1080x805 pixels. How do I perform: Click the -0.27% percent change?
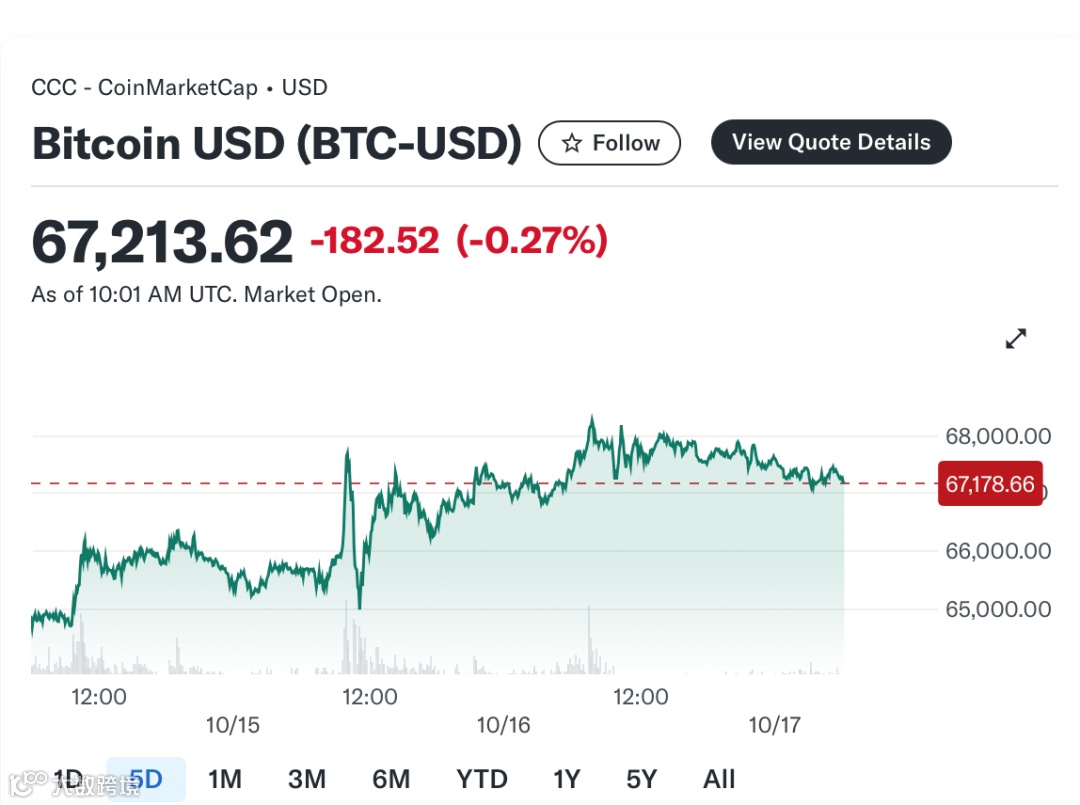pos(532,241)
